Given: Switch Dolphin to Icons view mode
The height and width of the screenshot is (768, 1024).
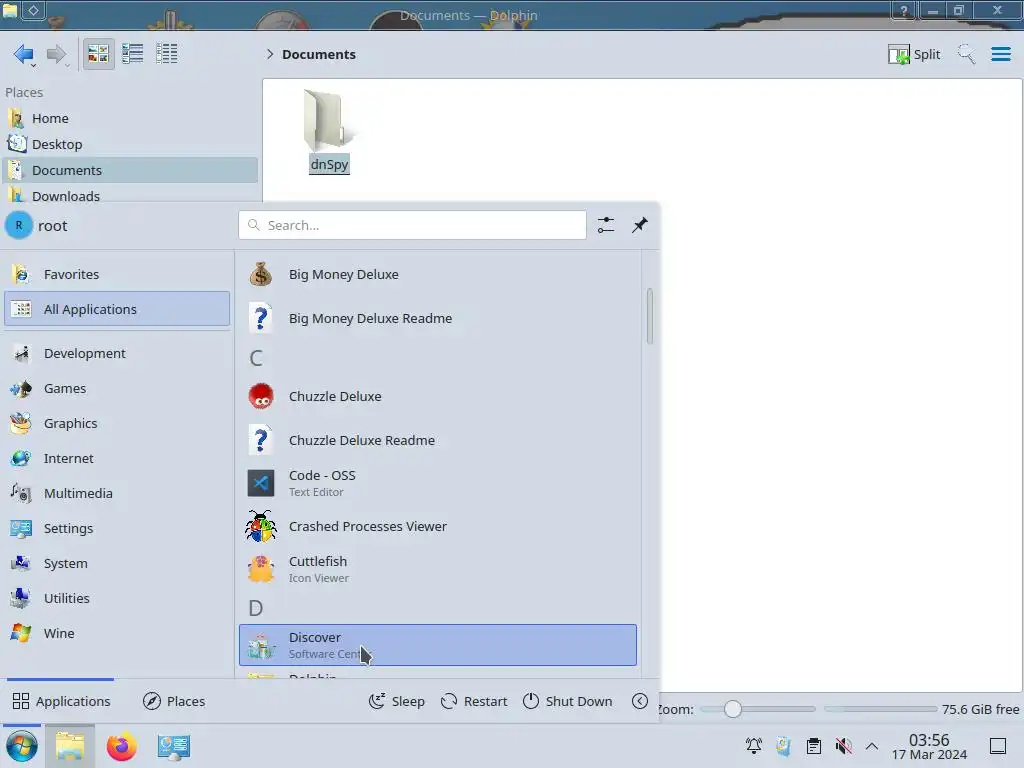Looking at the screenshot, I should (x=99, y=54).
